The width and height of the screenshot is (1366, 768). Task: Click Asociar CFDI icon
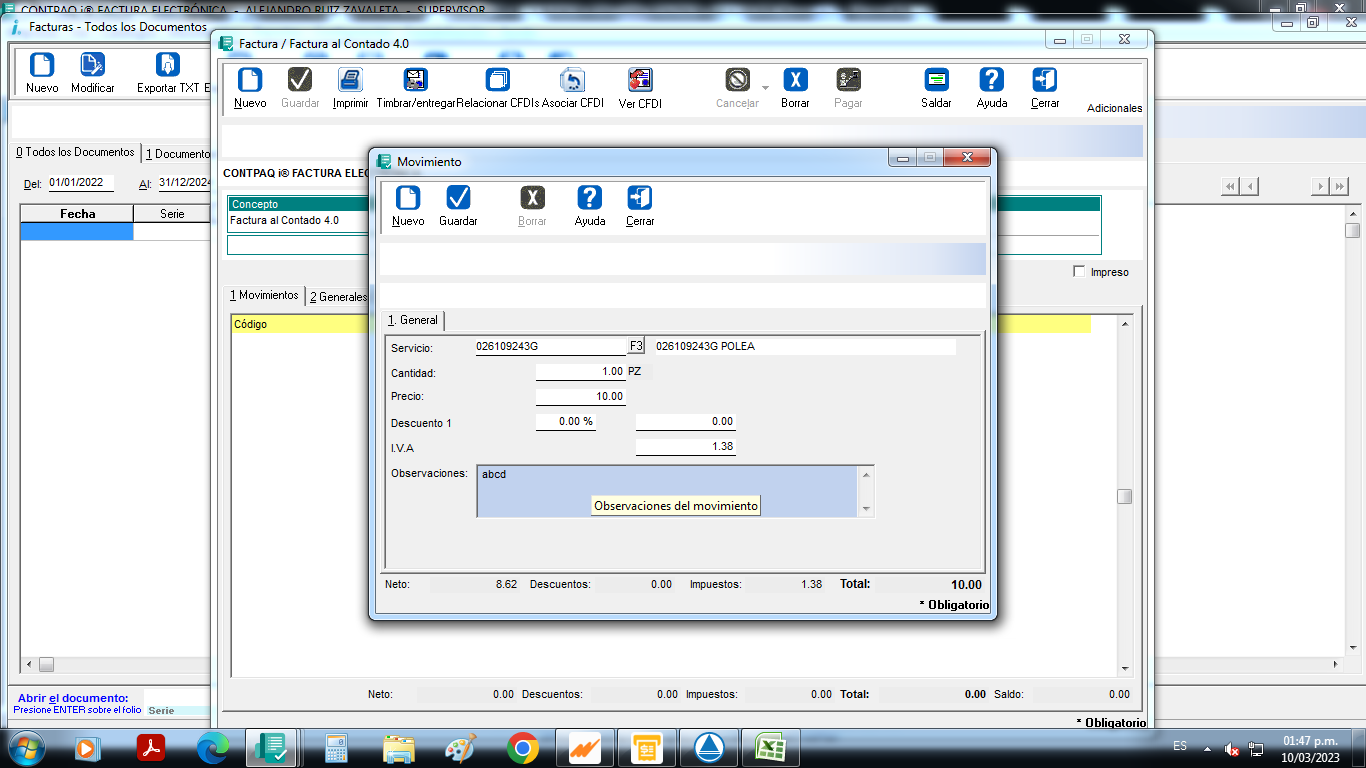[573, 80]
